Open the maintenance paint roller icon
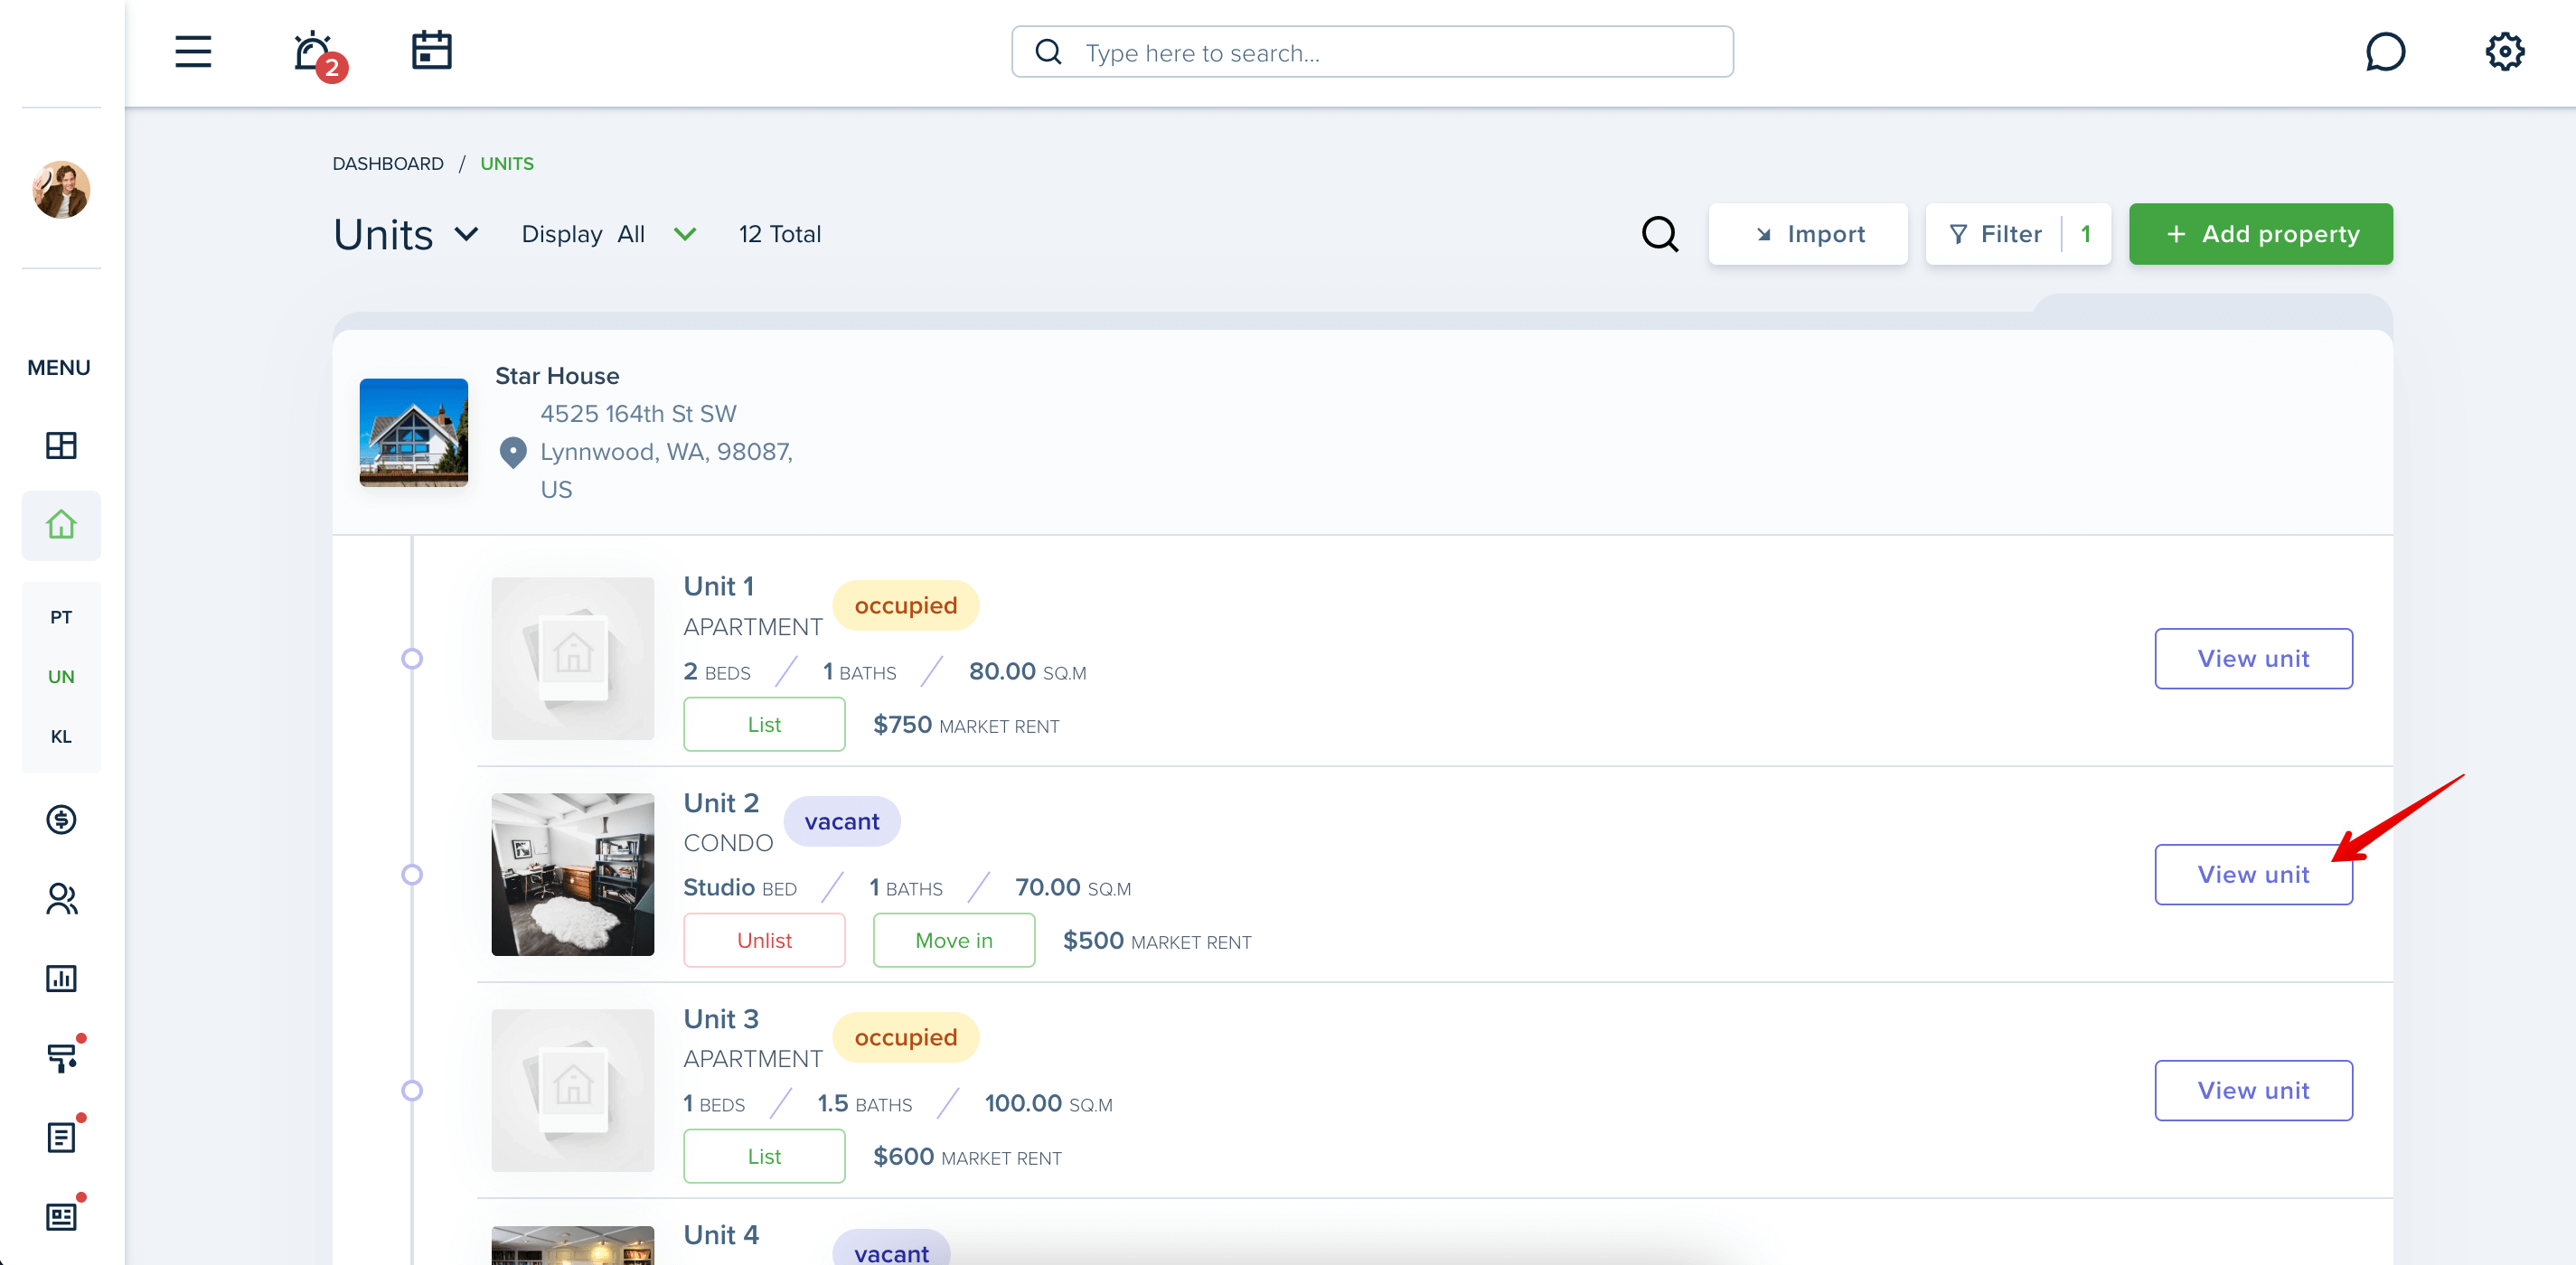 tap(63, 1056)
